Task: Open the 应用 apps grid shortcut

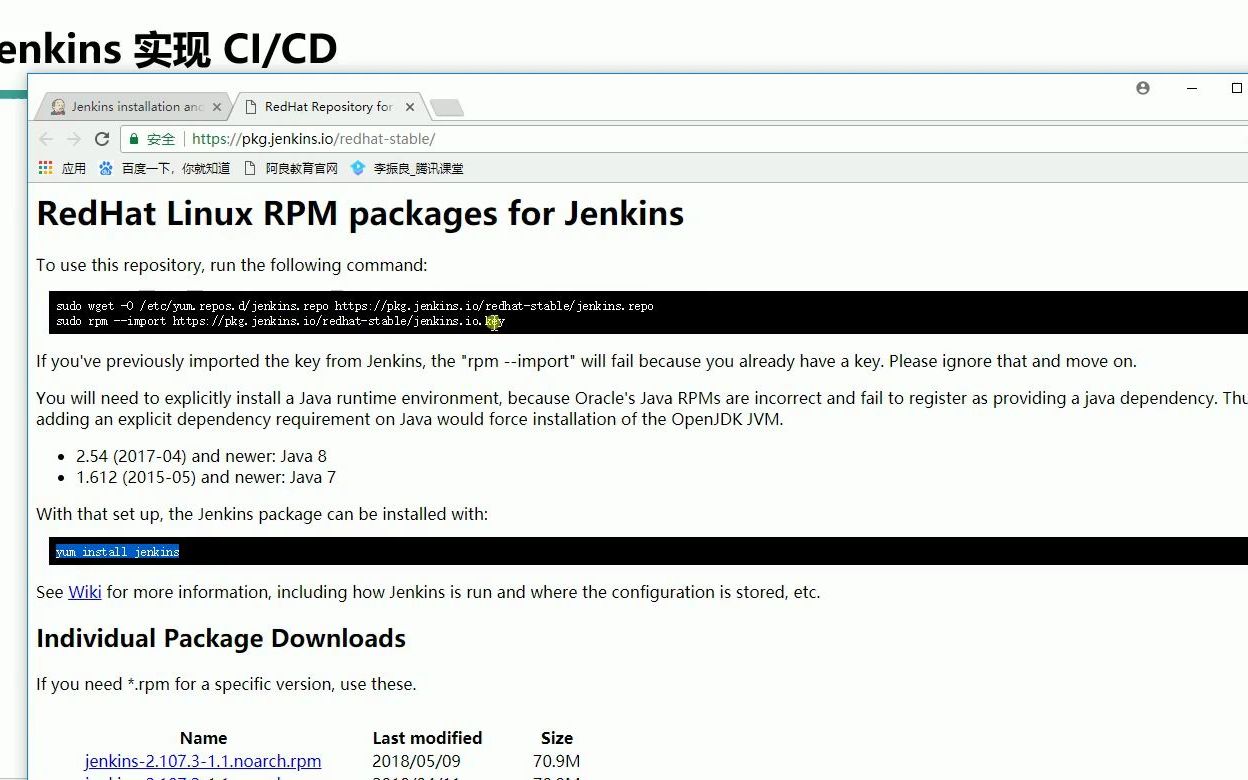Action: click(45, 168)
